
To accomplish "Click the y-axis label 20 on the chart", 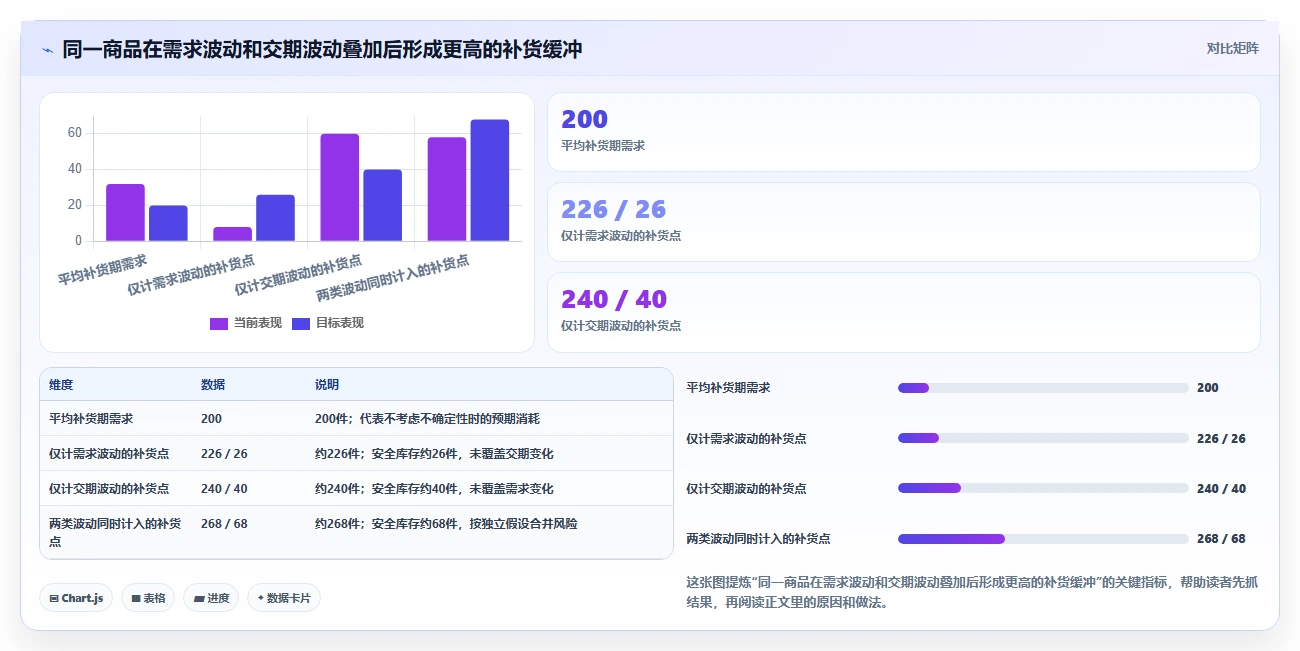I will (x=75, y=205).
